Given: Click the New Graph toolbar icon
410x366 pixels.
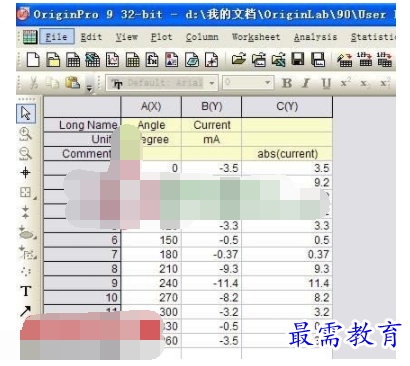Looking at the screenshot, I should click(x=112, y=60).
